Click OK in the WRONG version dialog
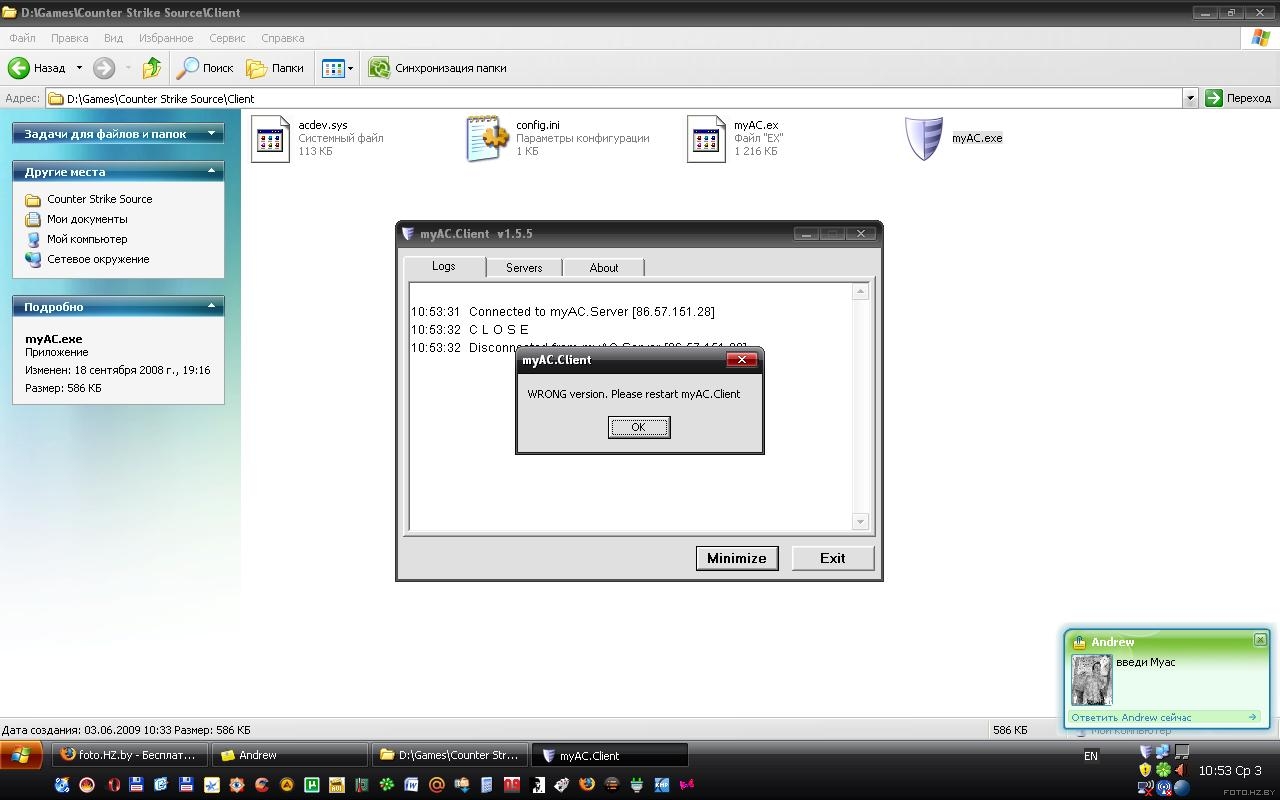The height and width of the screenshot is (800, 1280). click(x=639, y=427)
